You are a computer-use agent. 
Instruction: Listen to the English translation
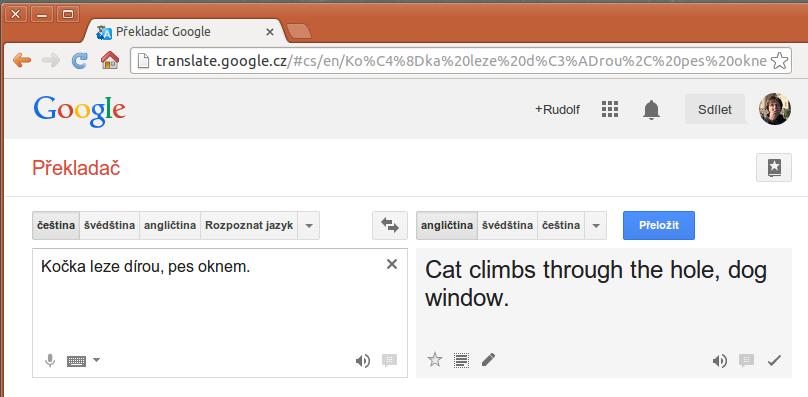click(x=719, y=361)
